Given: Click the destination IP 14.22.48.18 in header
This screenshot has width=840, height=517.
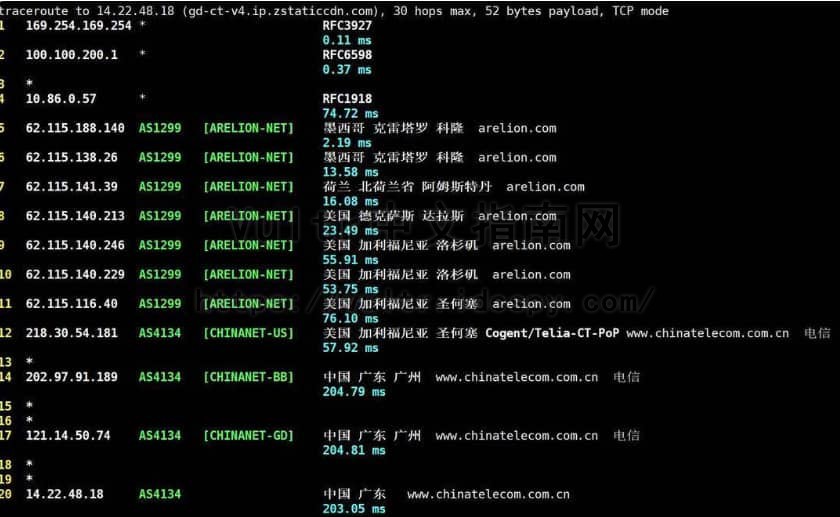Looking at the screenshot, I should tap(136, 11).
